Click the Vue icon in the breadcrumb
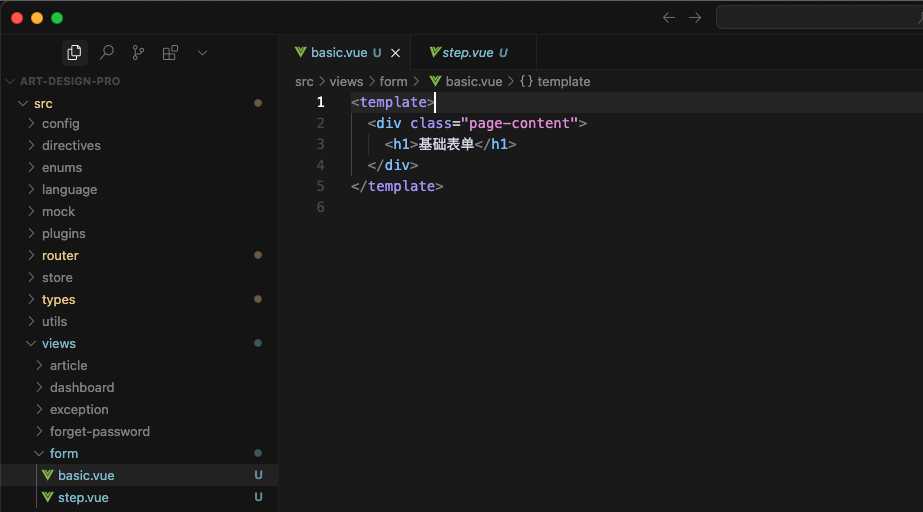Image resolution: width=923 pixels, height=512 pixels. (x=435, y=81)
